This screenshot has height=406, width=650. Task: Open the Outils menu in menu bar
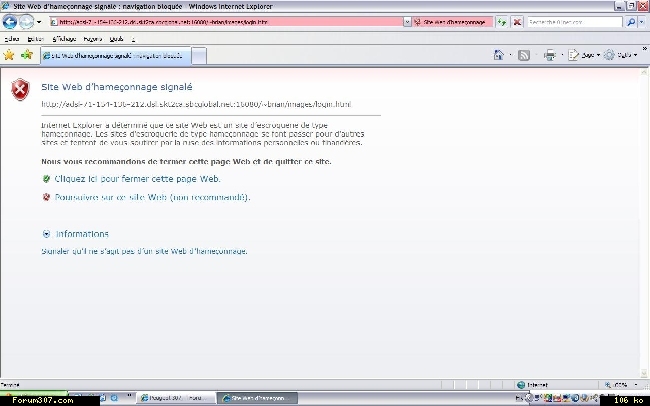pos(116,39)
